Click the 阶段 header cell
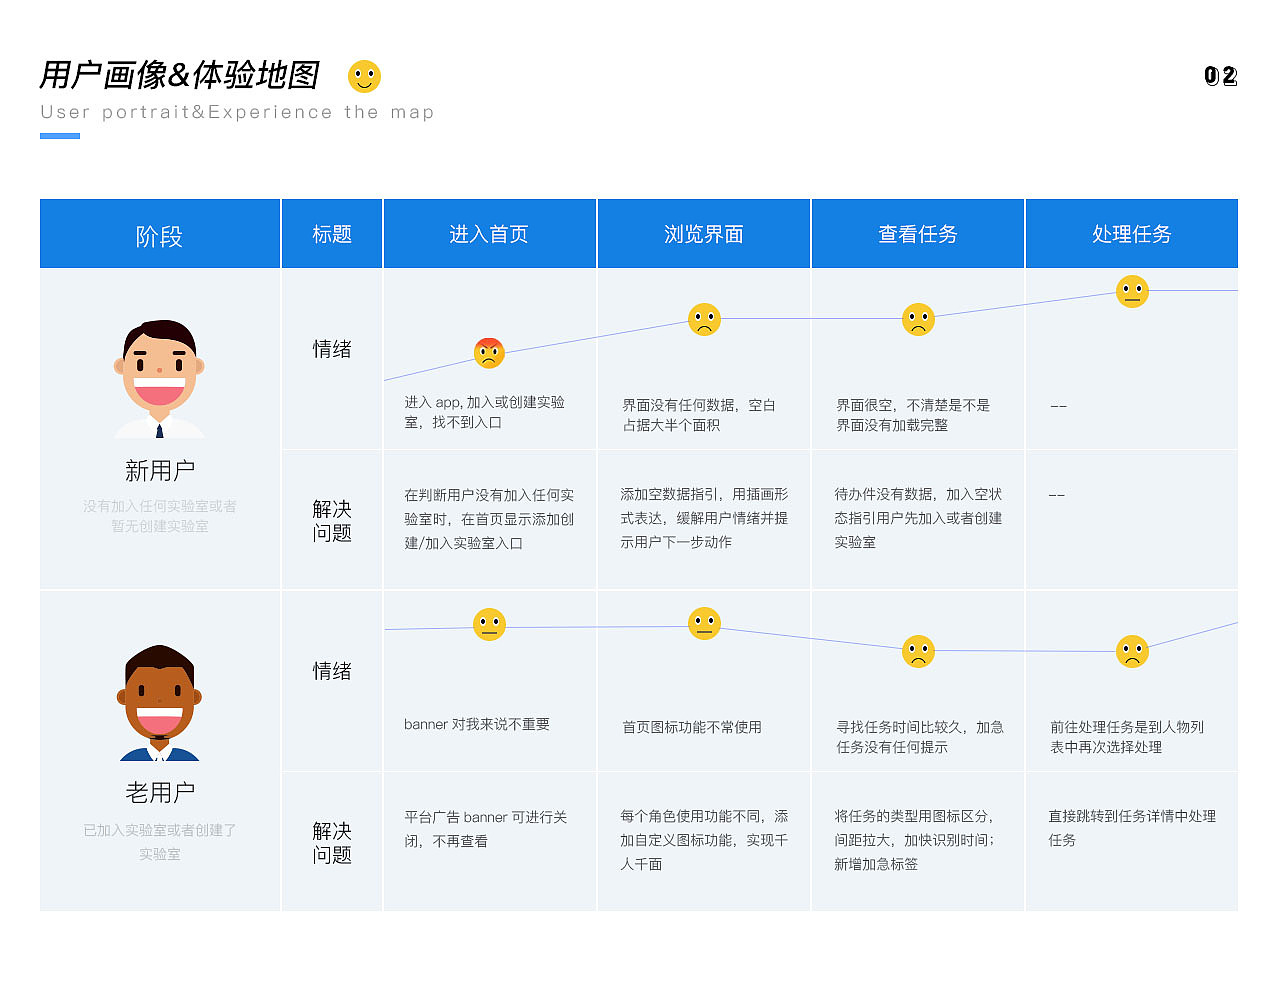 click(159, 233)
